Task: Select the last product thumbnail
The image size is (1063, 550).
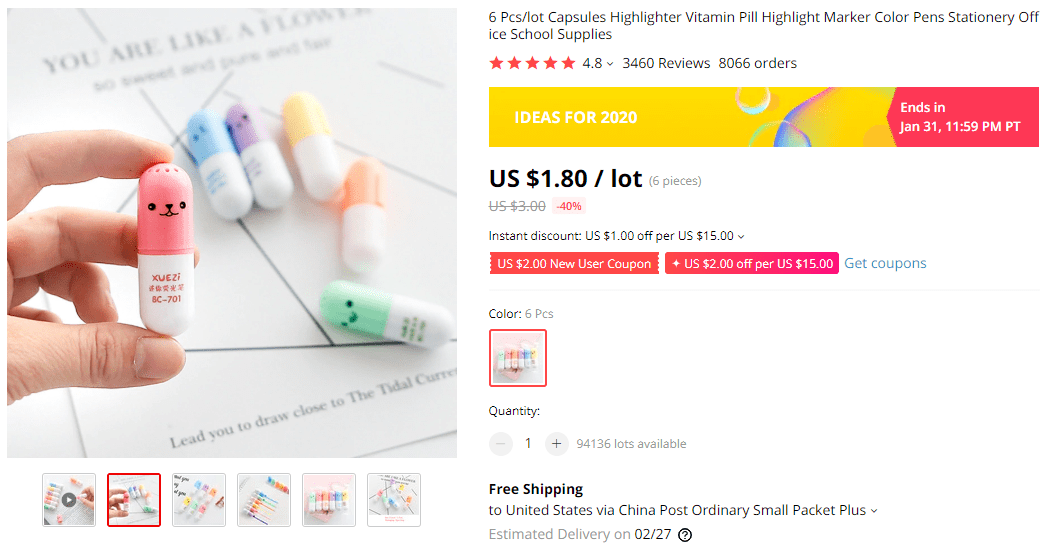Action: pyautogui.click(x=394, y=499)
